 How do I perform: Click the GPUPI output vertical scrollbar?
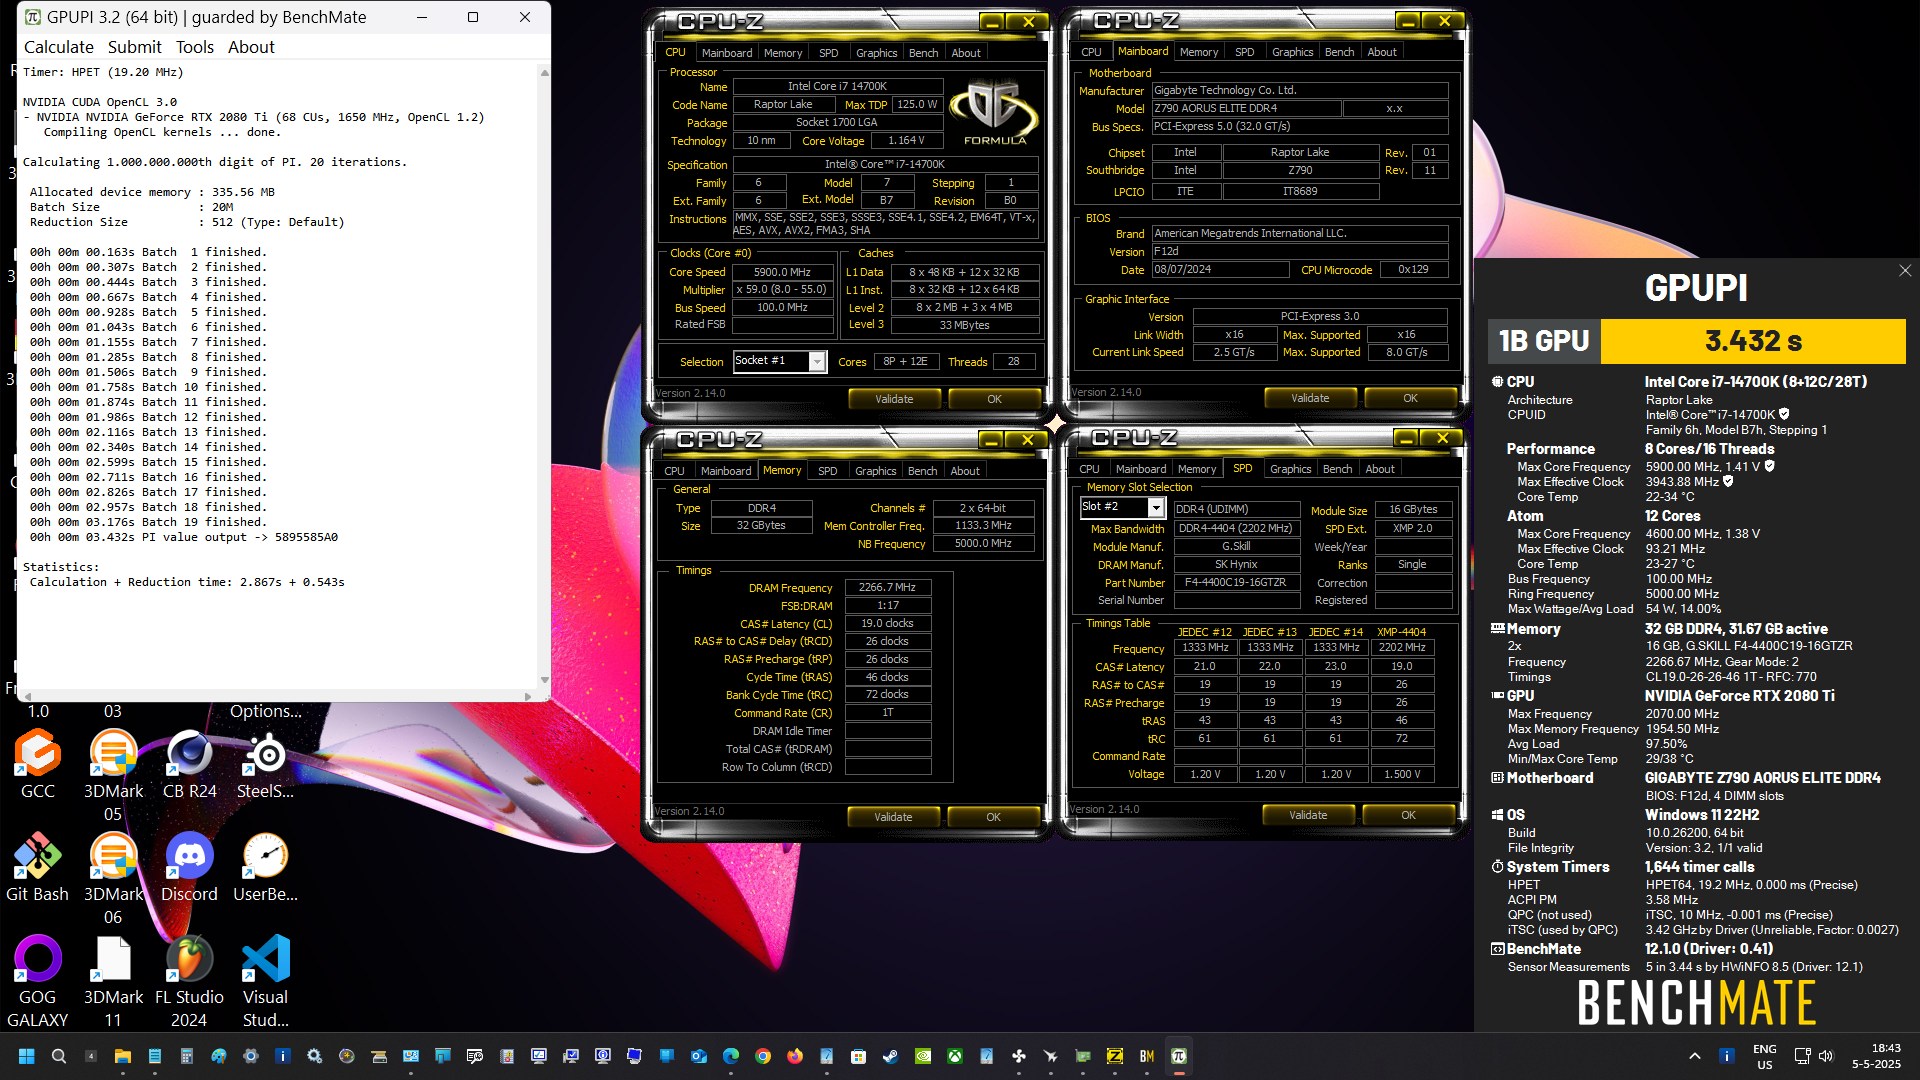pyautogui.click(x=544, y=376)
